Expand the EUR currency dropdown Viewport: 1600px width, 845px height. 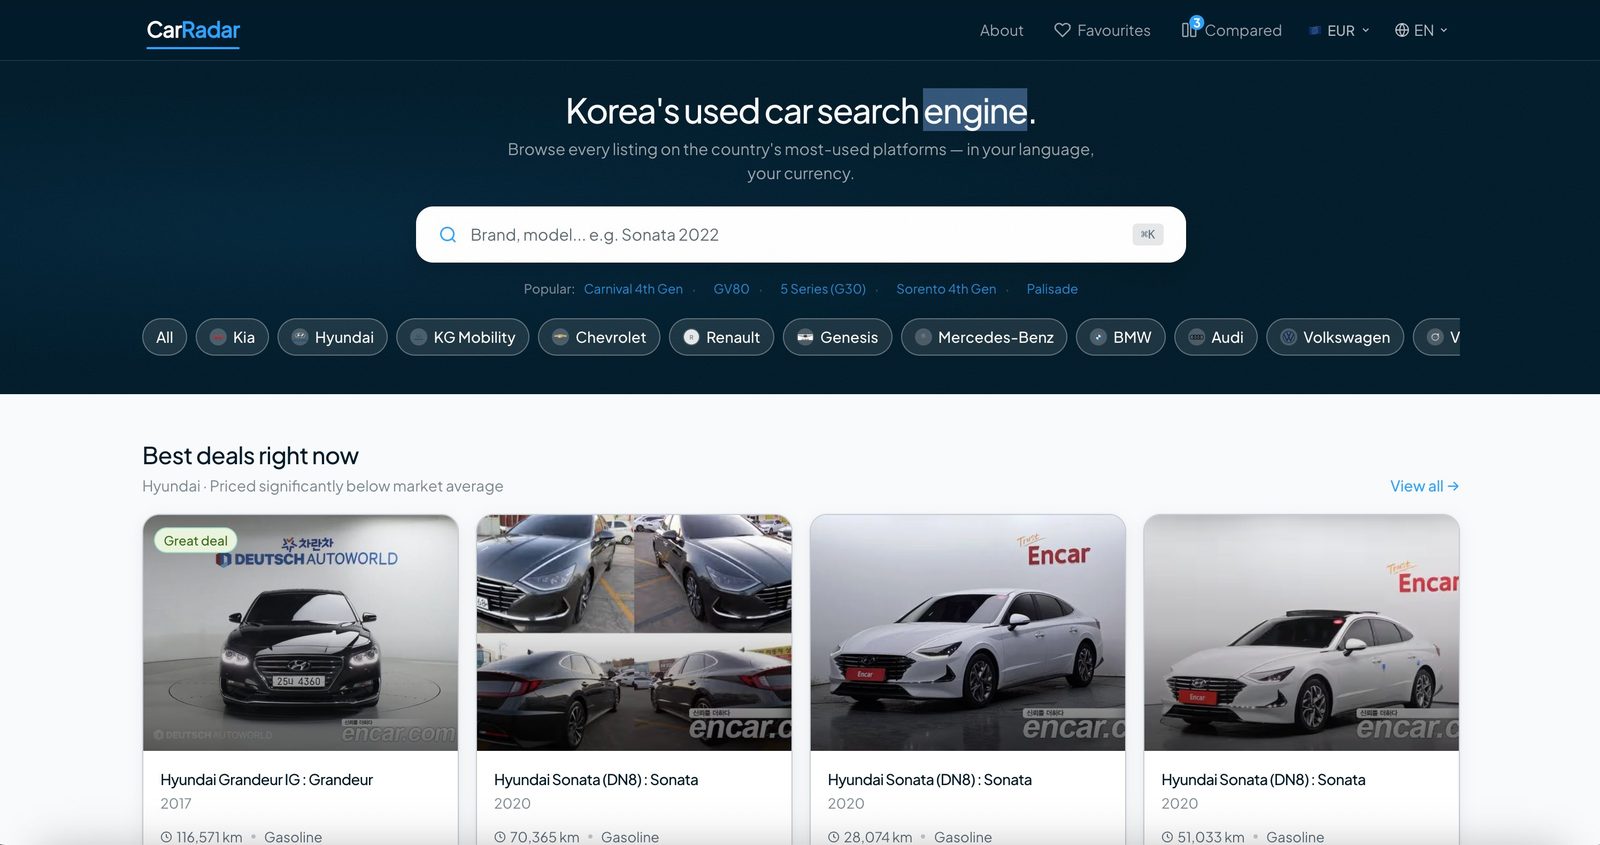[x=1340, y=30]
